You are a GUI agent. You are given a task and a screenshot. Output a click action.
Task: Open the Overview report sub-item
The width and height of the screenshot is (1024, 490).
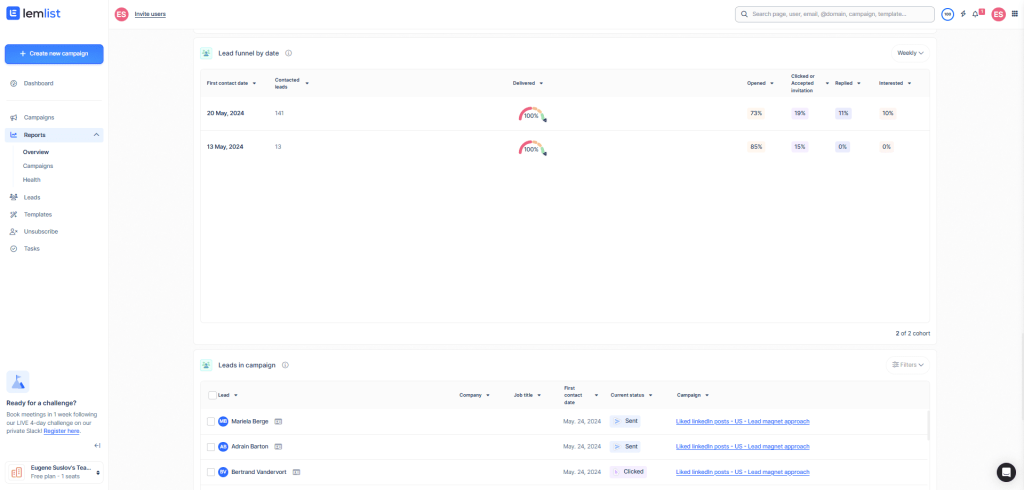(36, 152)
